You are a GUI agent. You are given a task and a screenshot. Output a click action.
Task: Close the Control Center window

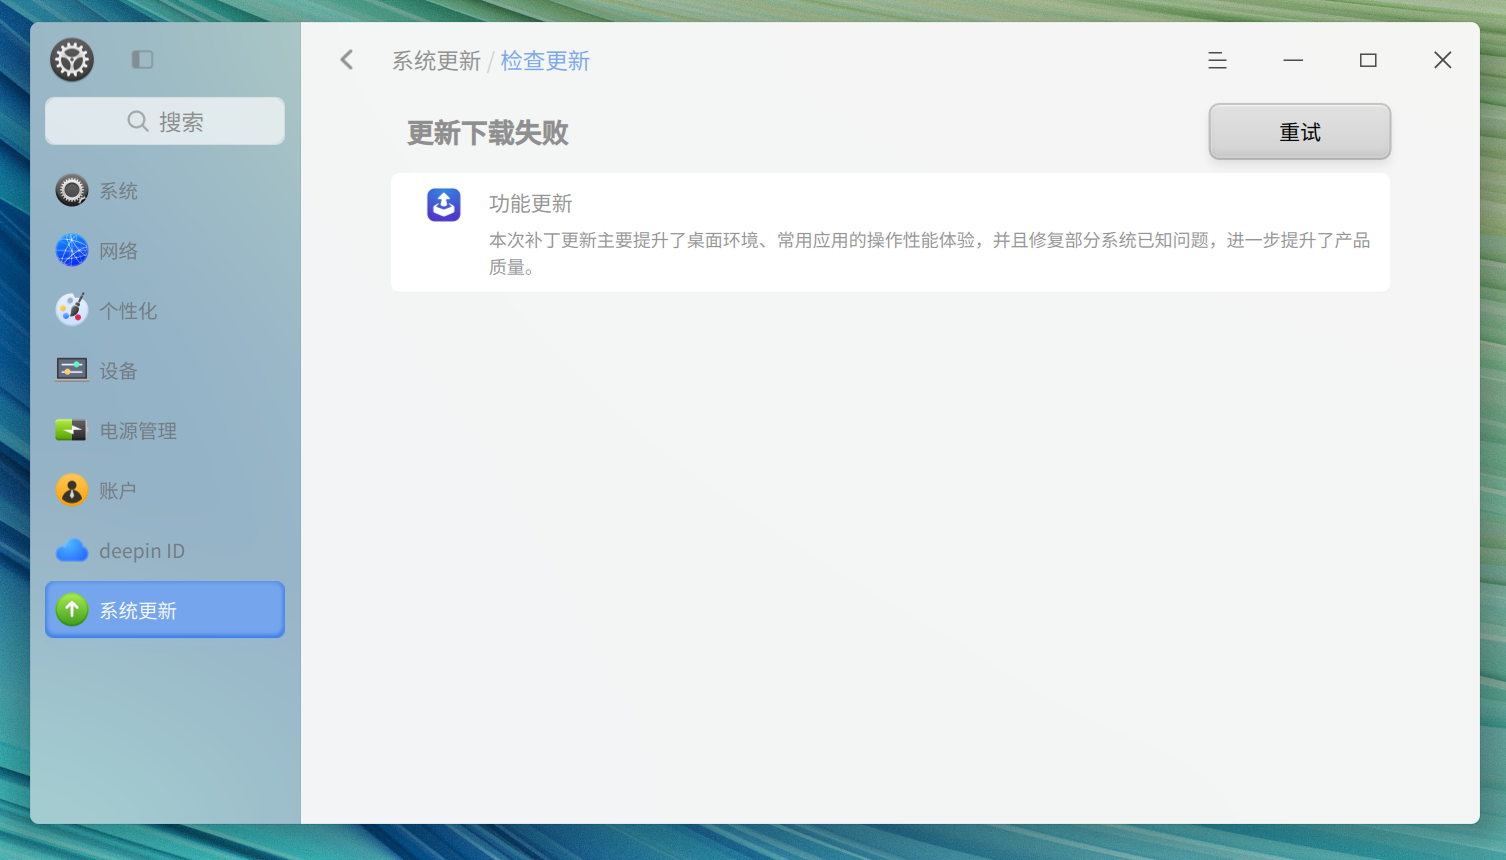click(x=1442, y=60)
